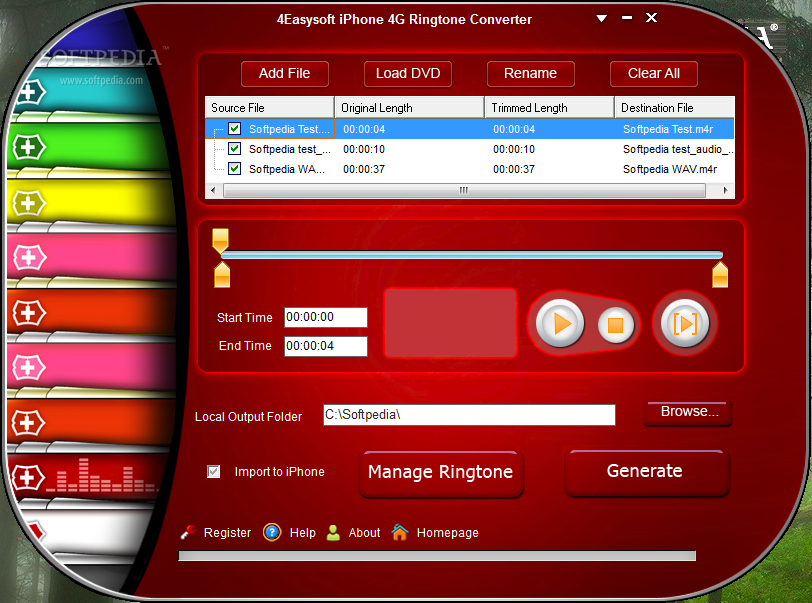Screen dimensions: 812x603
Task: Click the Local Output Folder path field
Action: pos(469,415)
